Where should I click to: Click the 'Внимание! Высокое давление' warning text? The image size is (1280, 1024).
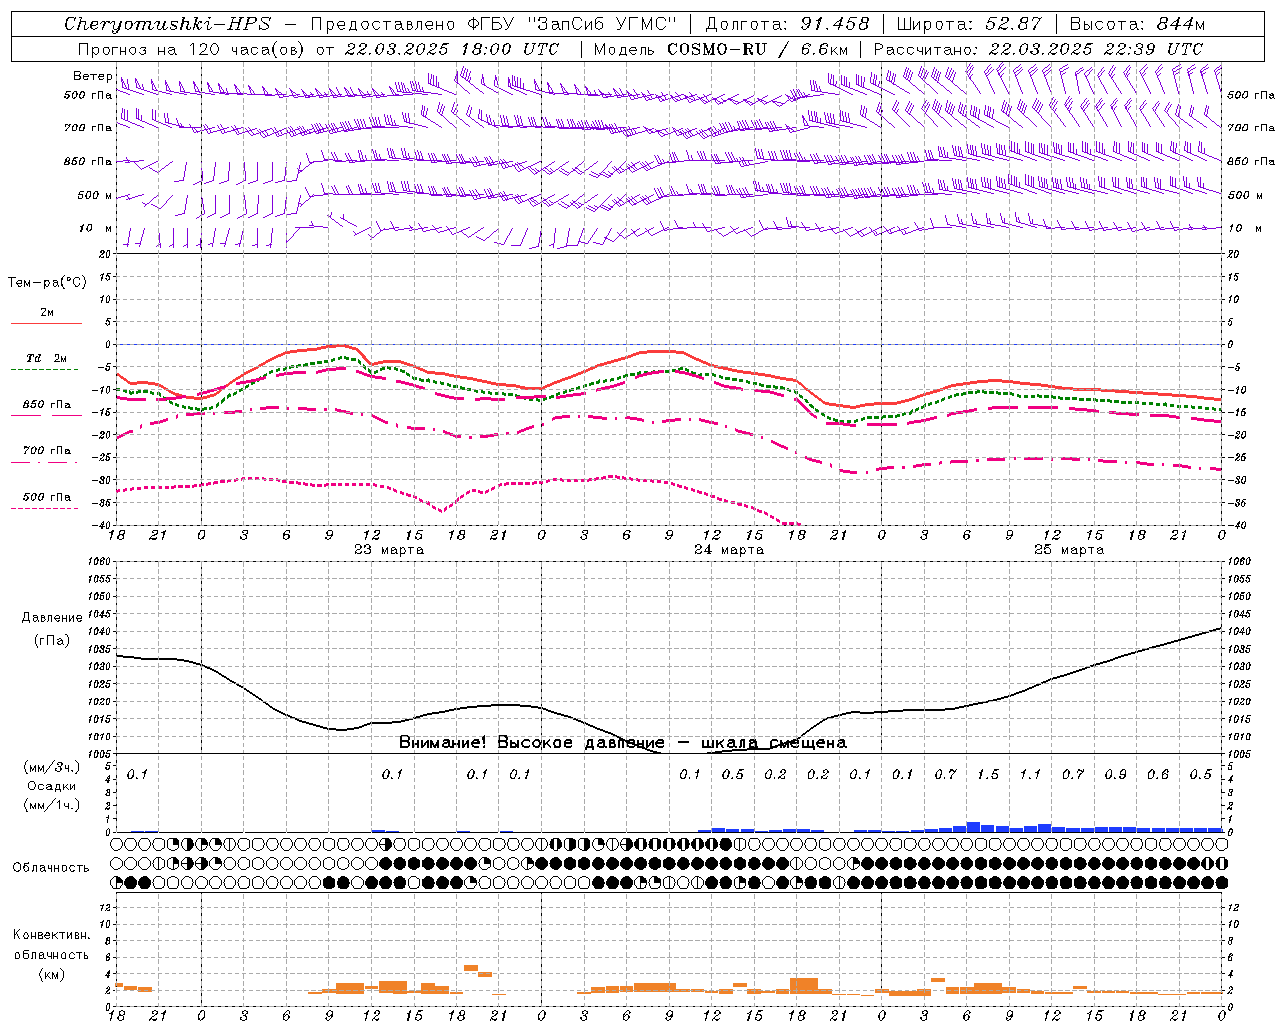(531, 743)
